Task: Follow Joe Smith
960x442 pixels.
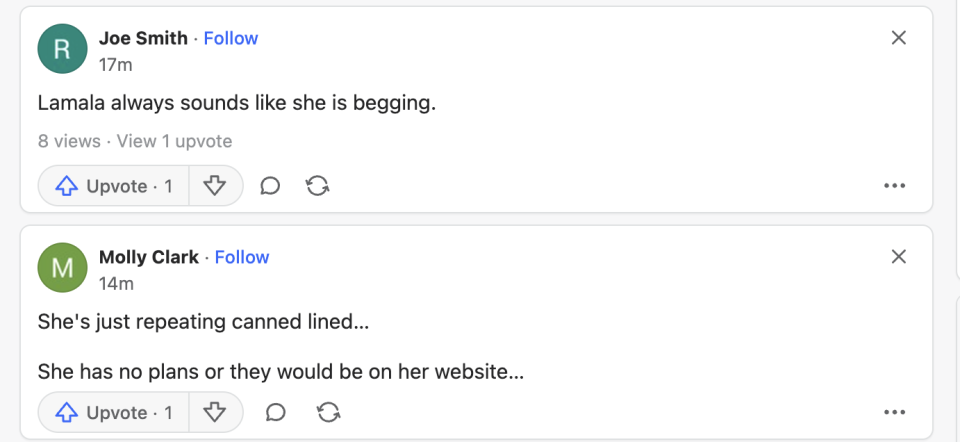Action: tap(231, 38)
